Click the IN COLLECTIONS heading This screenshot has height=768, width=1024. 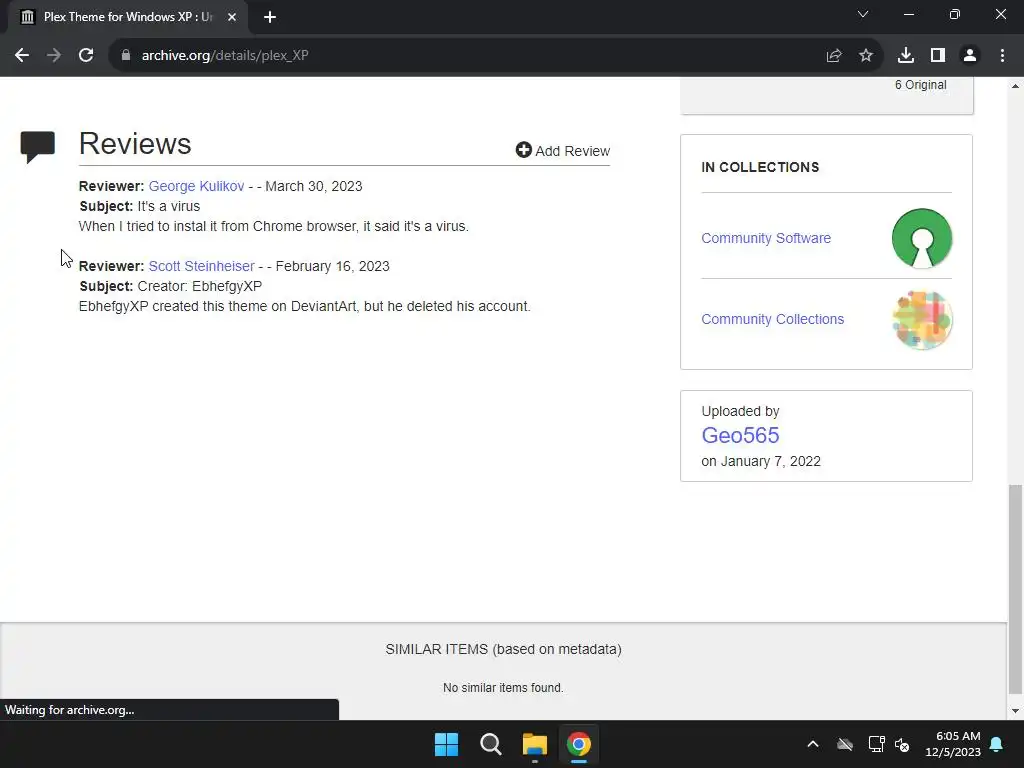tap(760, 167)
